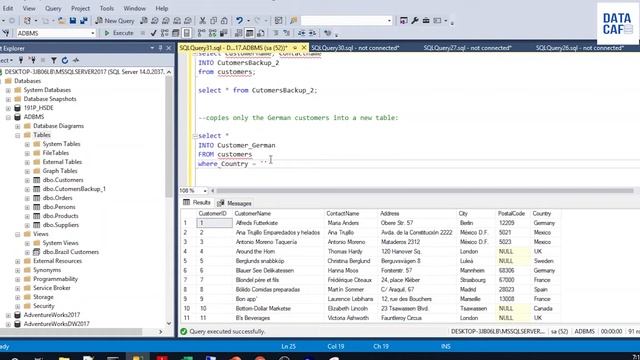The image size is (640, 360).
Task: Click the Open File folder icon
Action: tap(62, 20)
